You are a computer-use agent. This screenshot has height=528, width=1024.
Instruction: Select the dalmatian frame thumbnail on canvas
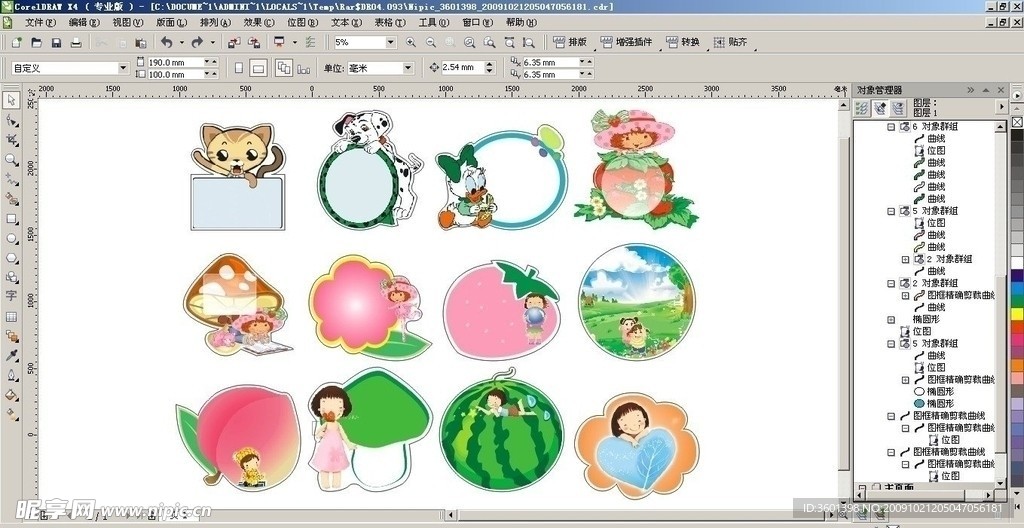click(x=370, y=169)
